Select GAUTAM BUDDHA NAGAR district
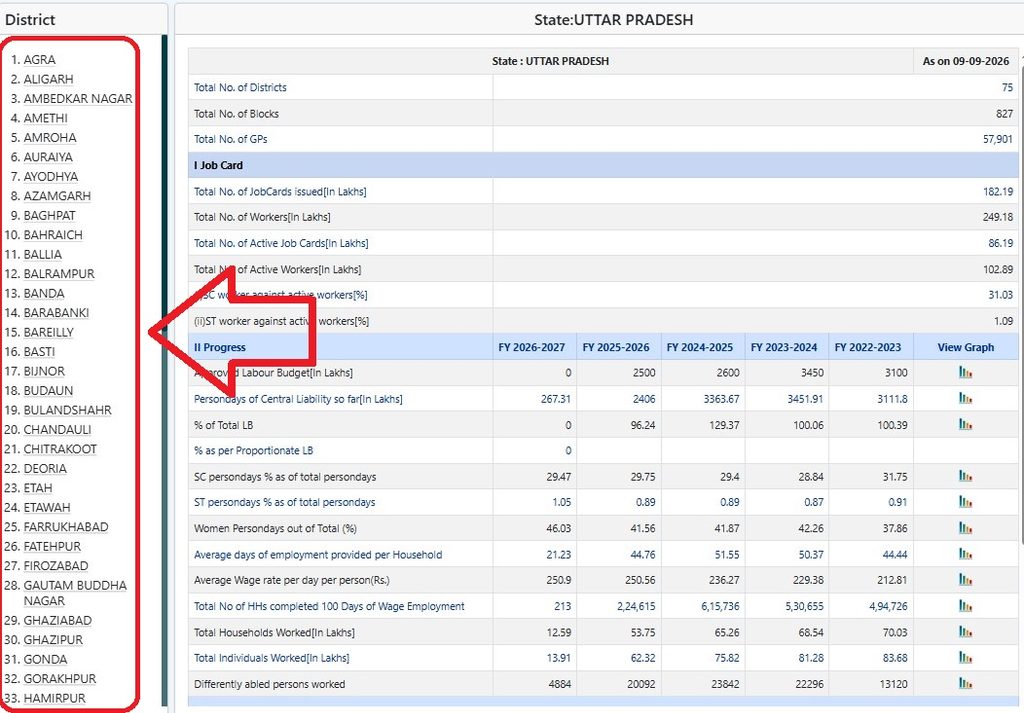The image size is (1024, 713). click(75, 593)
